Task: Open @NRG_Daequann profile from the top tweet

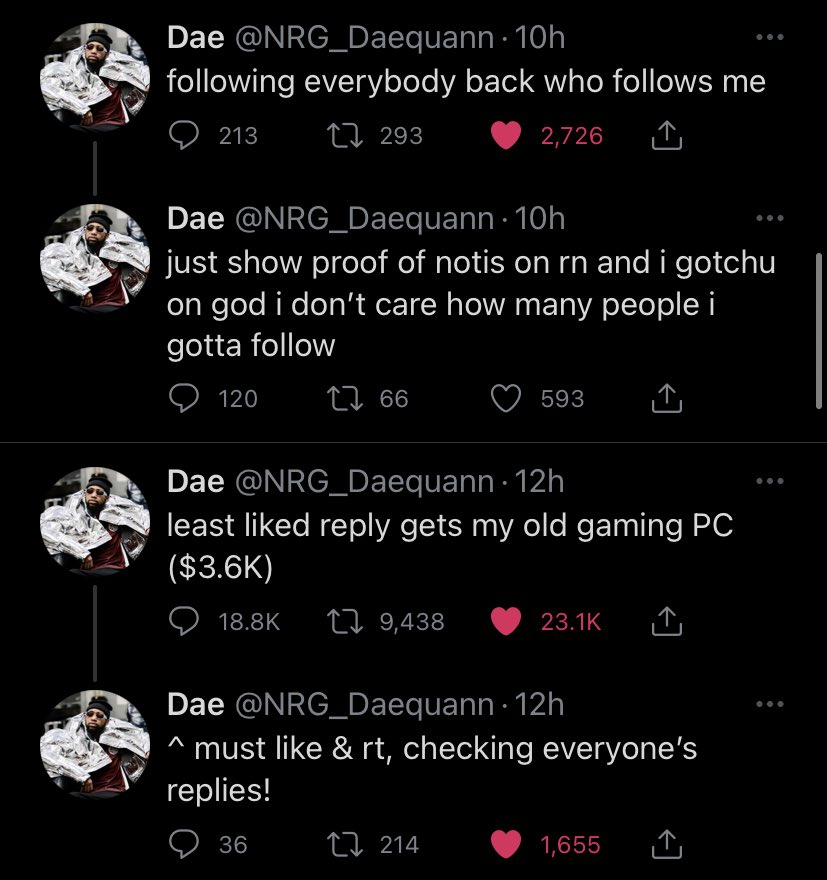Action: point(362,39)
